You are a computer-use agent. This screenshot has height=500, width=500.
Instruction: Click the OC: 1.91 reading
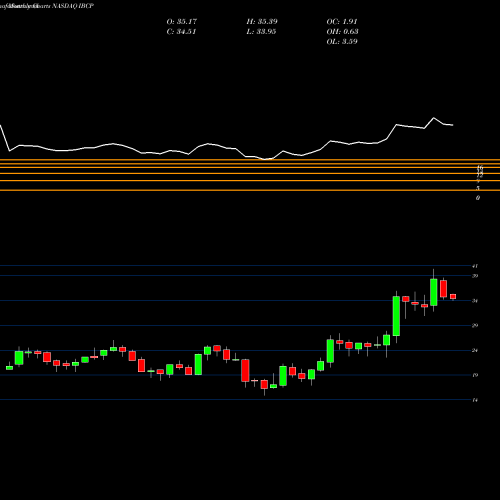click(x=342, y=22)
